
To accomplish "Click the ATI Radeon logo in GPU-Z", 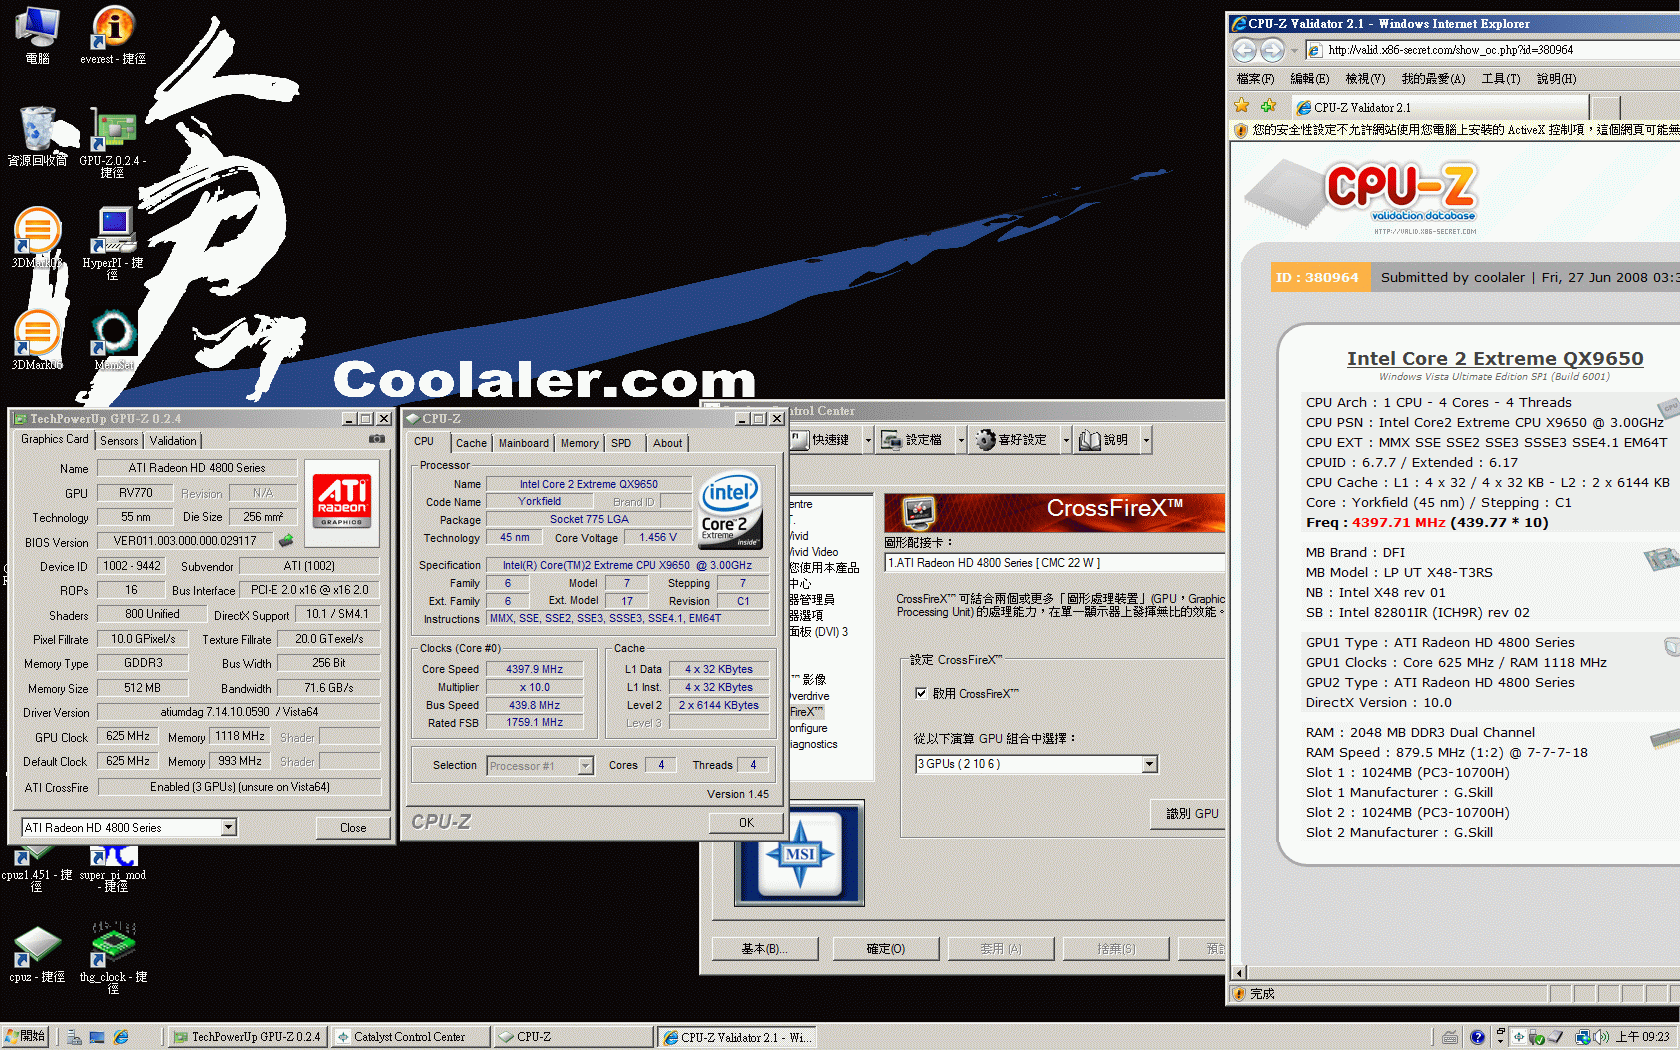I will [342, 501].
